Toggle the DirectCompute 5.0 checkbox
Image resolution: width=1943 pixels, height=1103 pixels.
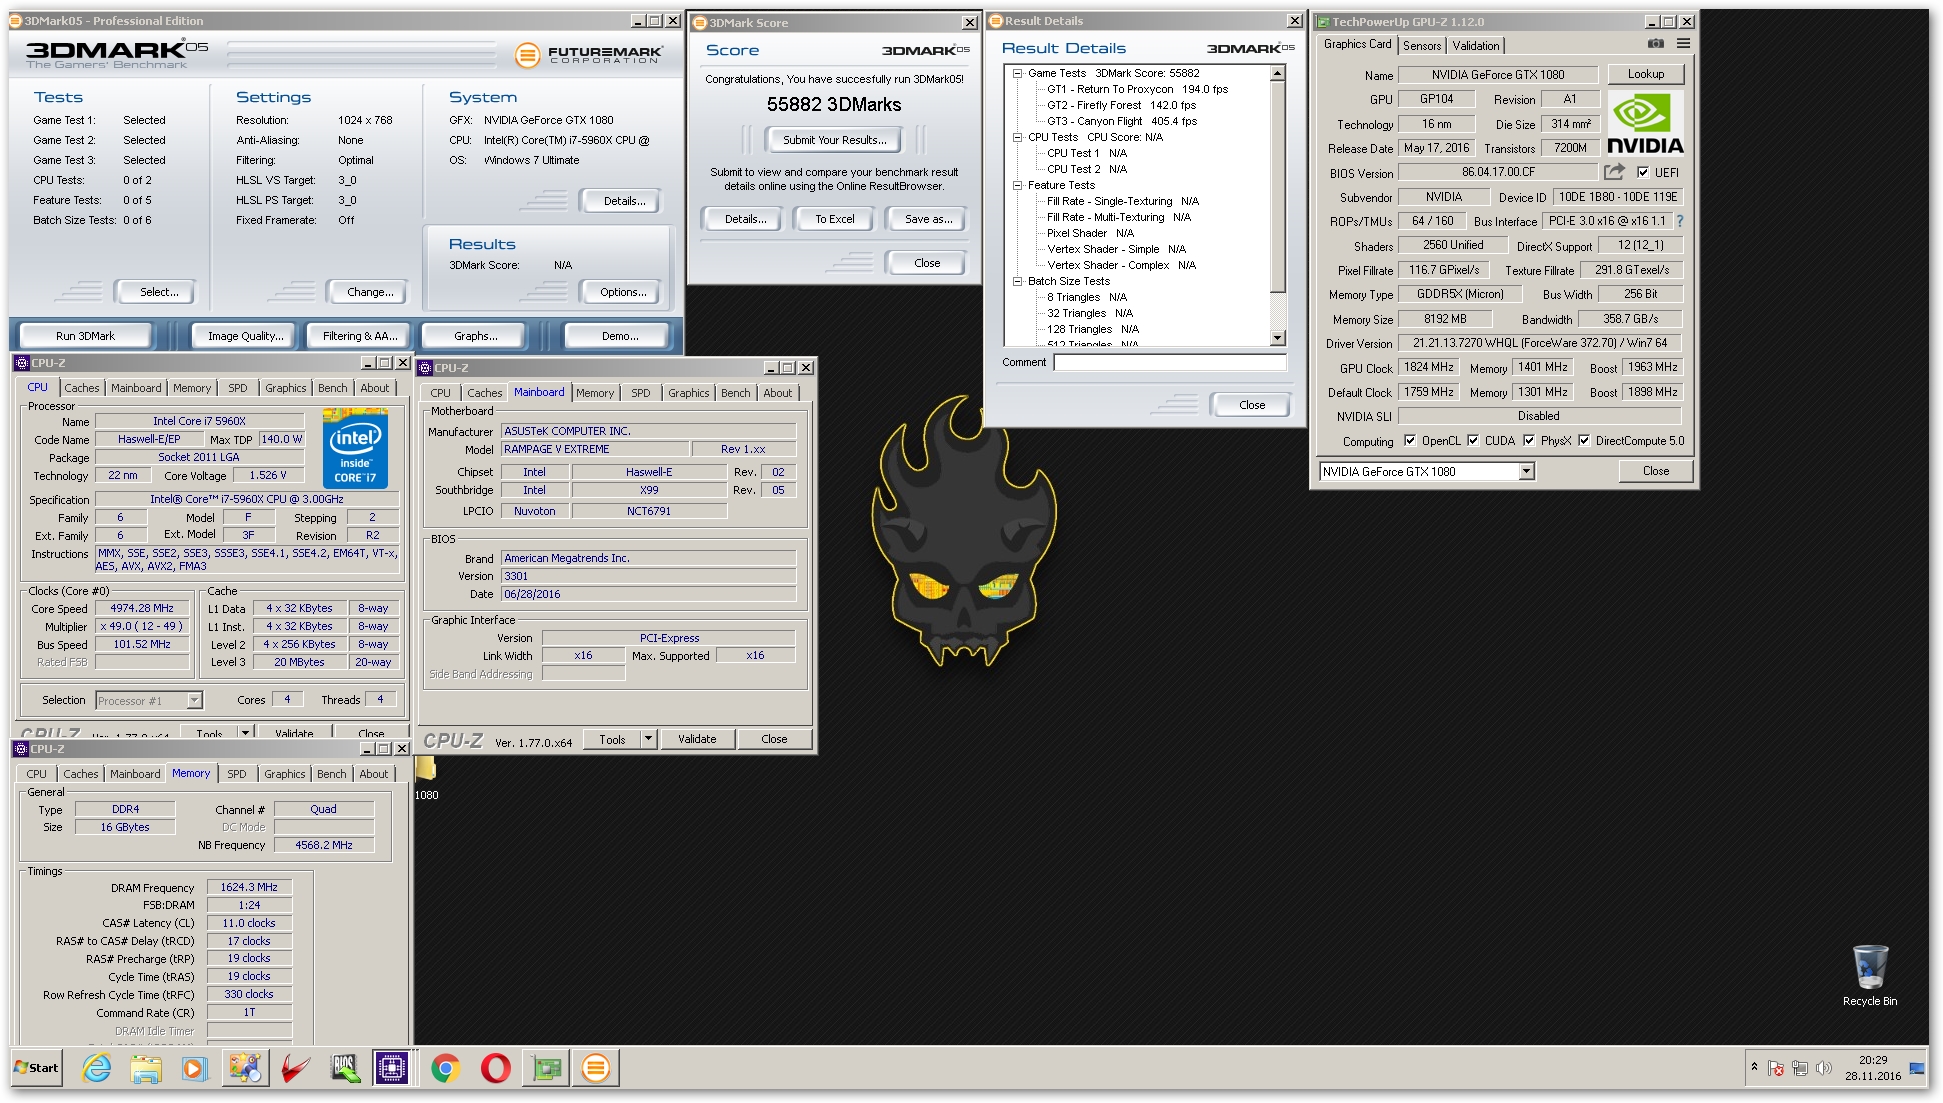1584,440
